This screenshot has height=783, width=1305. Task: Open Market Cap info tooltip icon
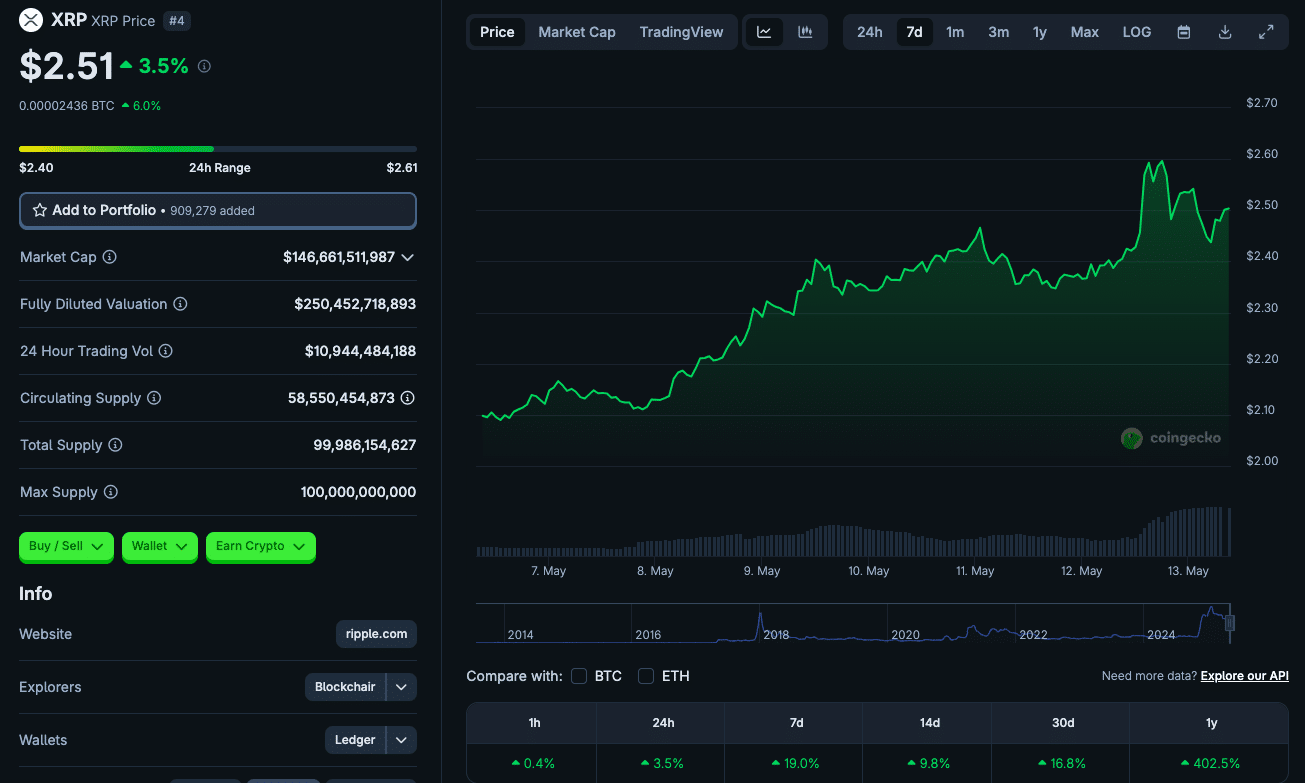click(110, 257)
